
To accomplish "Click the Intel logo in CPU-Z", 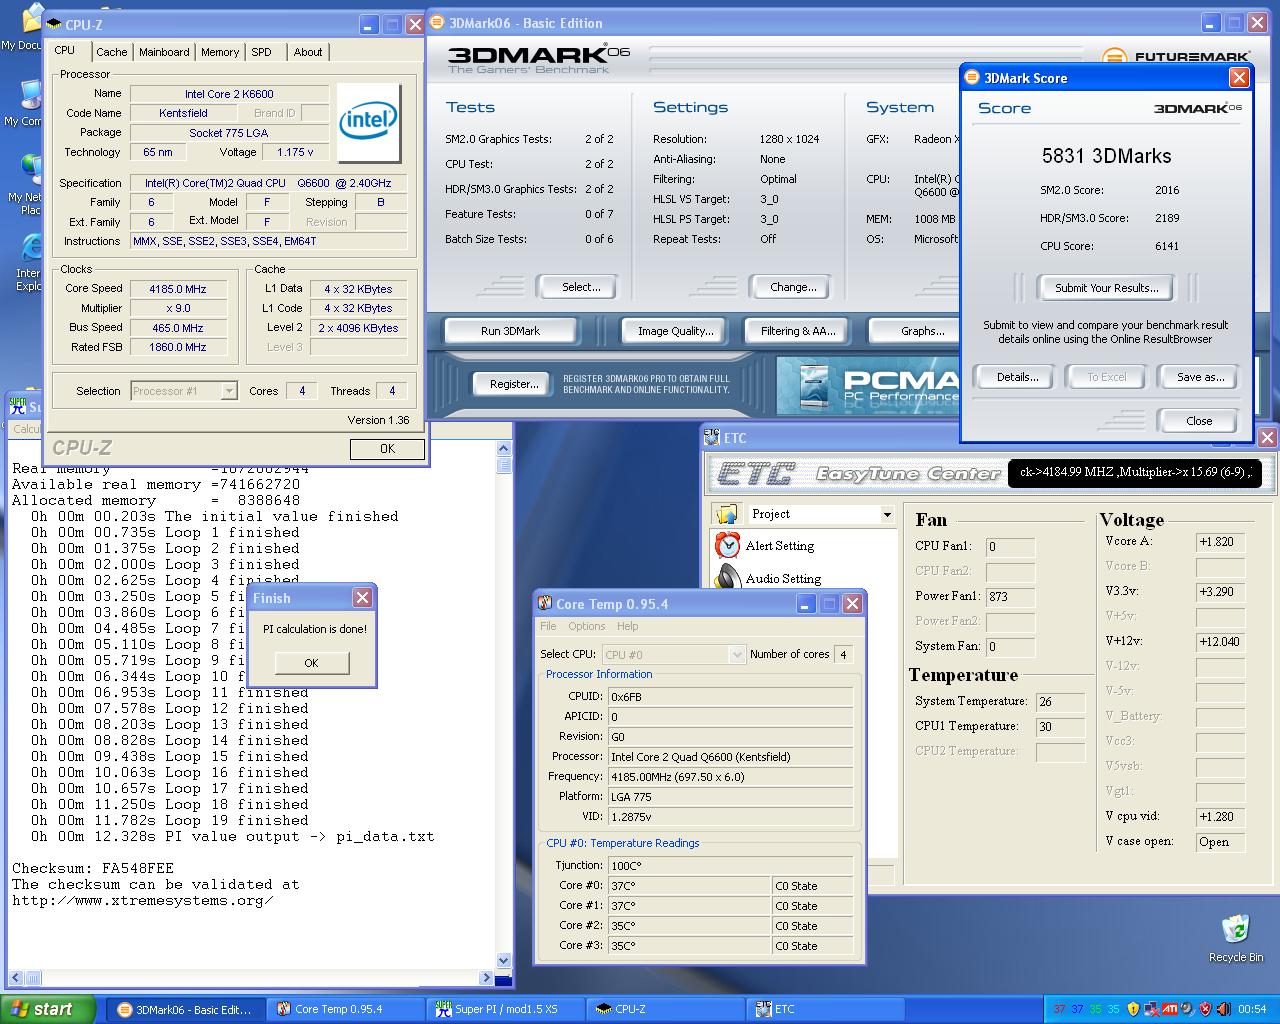I will (x=369, y=123).
